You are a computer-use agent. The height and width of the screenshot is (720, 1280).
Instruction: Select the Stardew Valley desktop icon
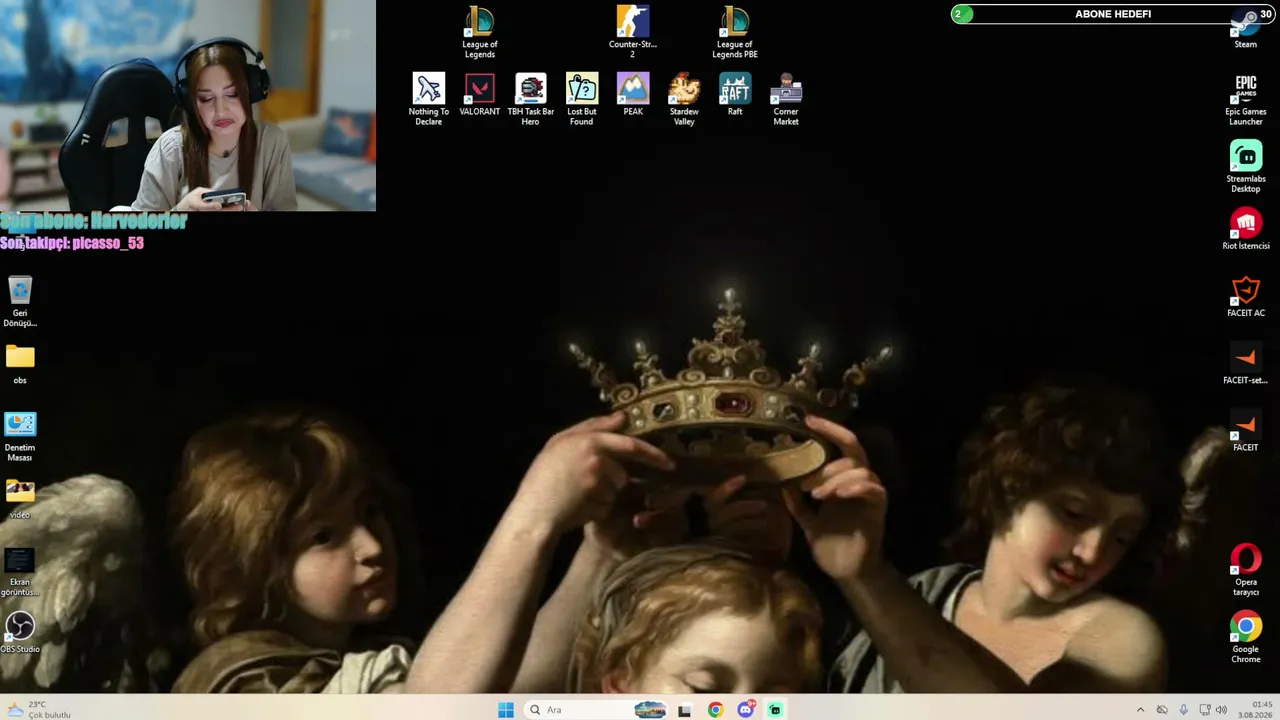[x=684, y=99]
